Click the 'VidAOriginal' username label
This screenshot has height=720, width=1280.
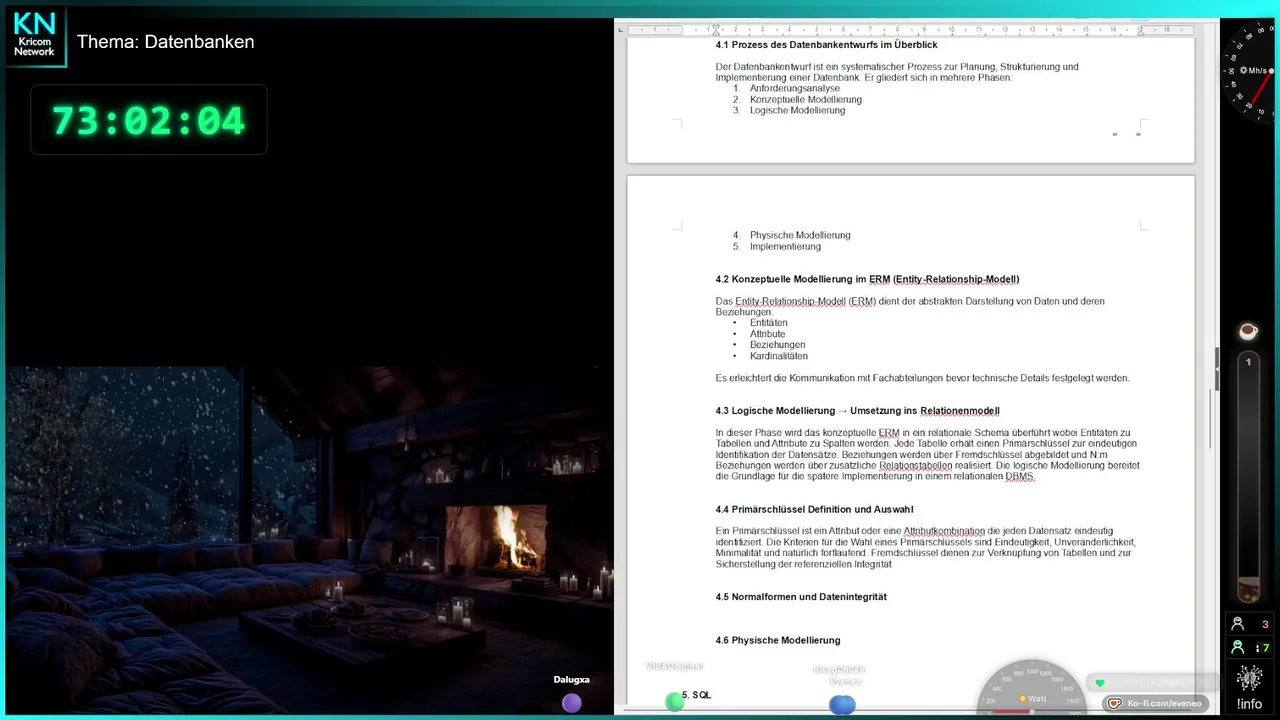[675, 666]
